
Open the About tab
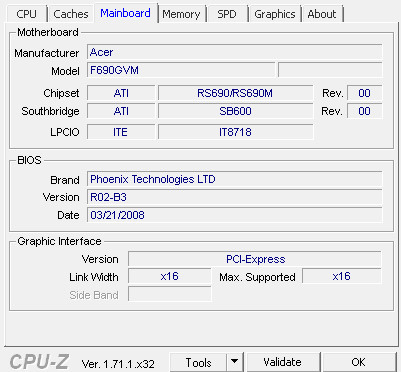click(322, 14)
